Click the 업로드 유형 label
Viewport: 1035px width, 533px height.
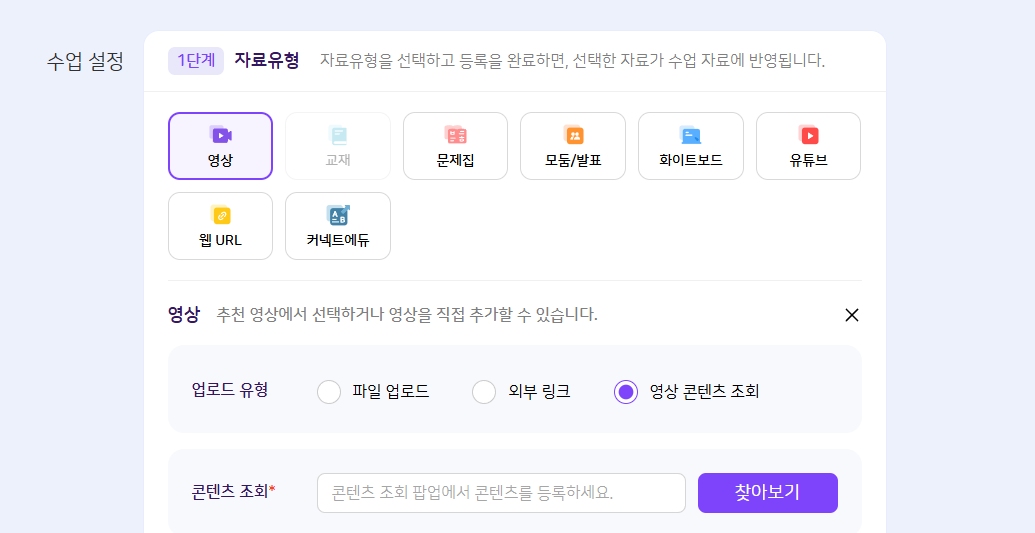230,390
